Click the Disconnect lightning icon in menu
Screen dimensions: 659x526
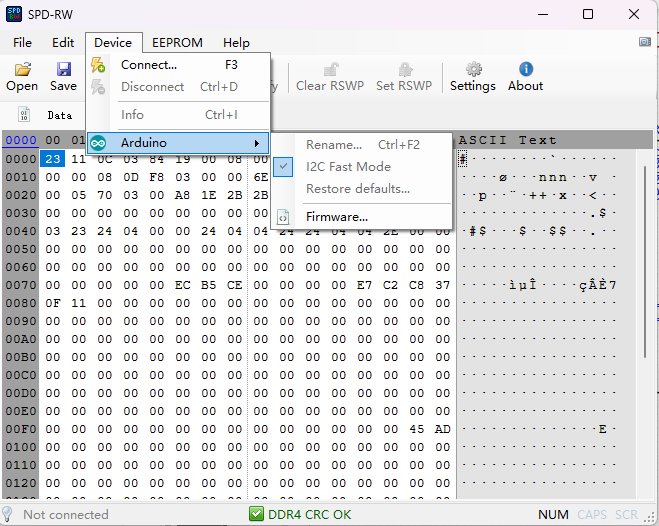pos(98,87)
